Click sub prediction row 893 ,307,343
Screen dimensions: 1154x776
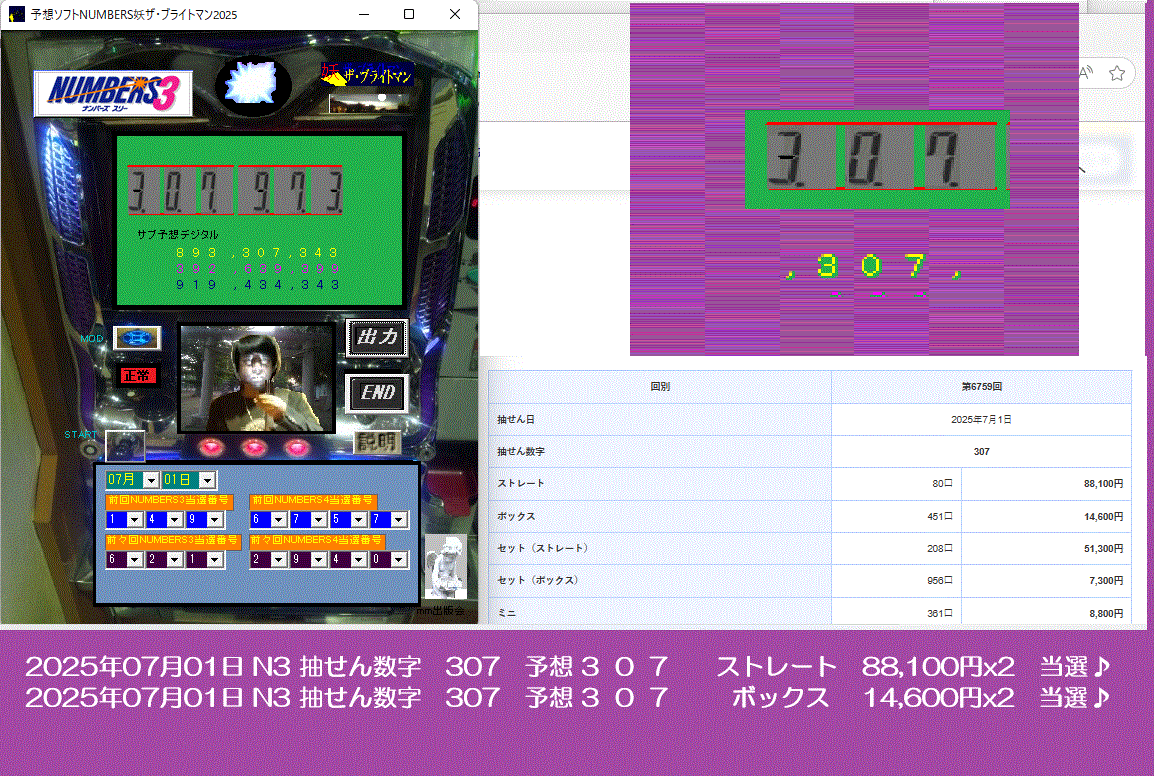257,253
